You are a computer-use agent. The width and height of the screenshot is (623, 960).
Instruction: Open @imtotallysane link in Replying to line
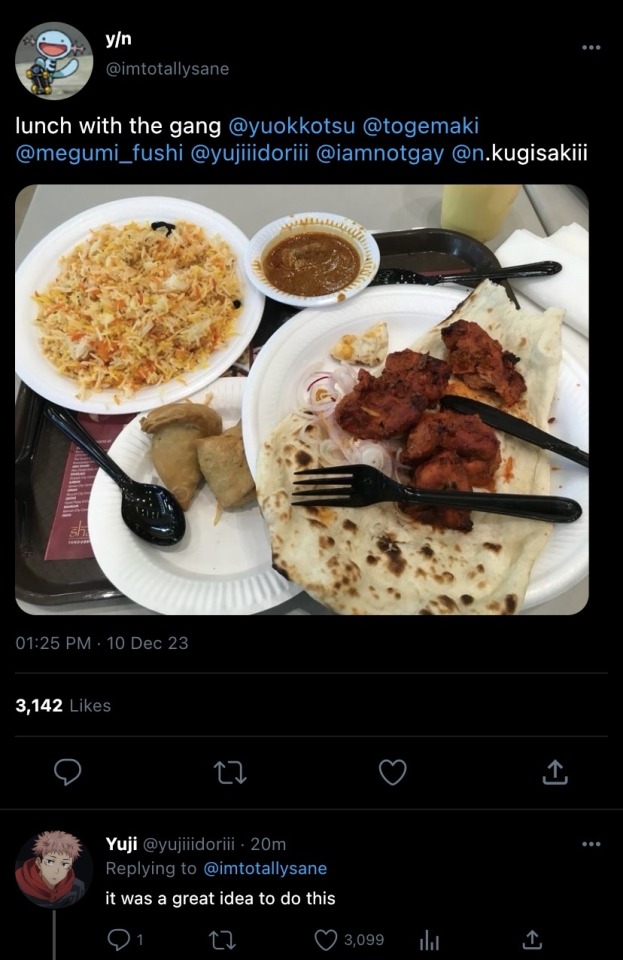click(264, 868)
